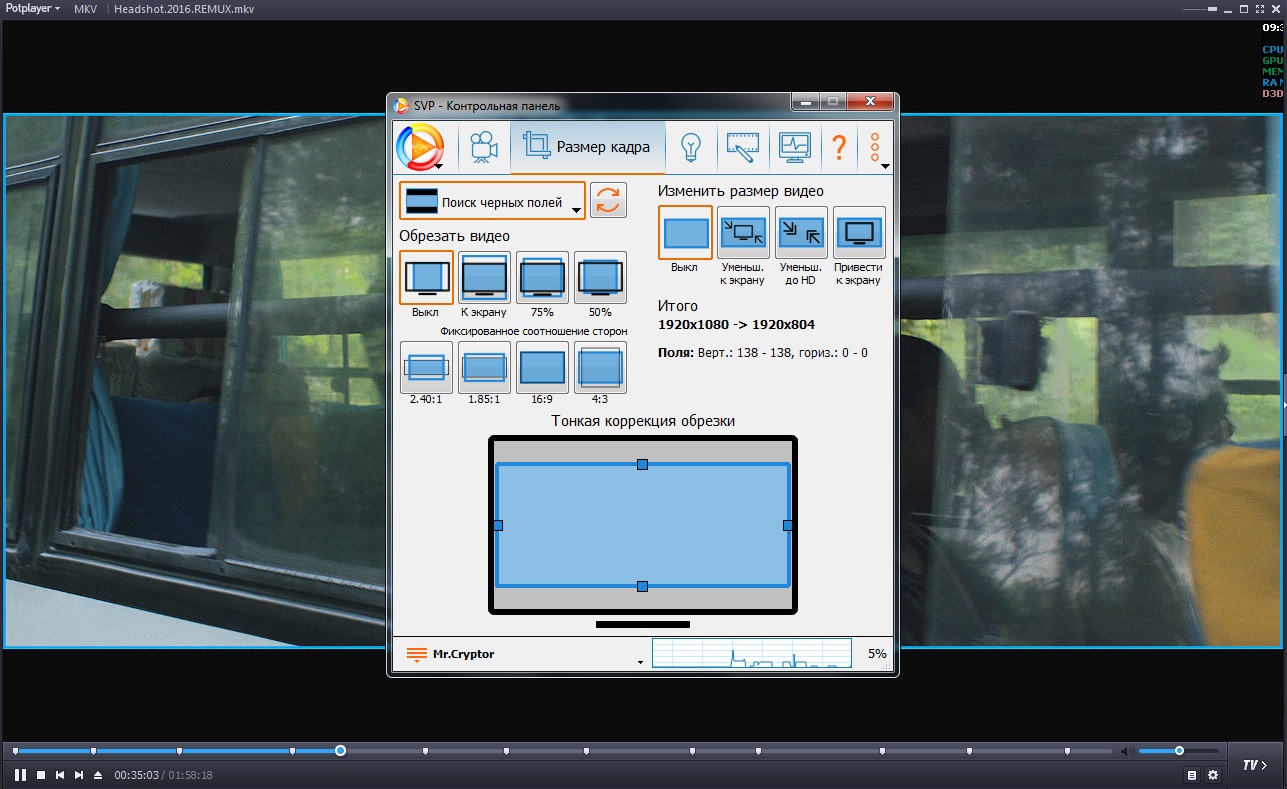Open Potplayer settings gear icon

[x=1213, y=775]
